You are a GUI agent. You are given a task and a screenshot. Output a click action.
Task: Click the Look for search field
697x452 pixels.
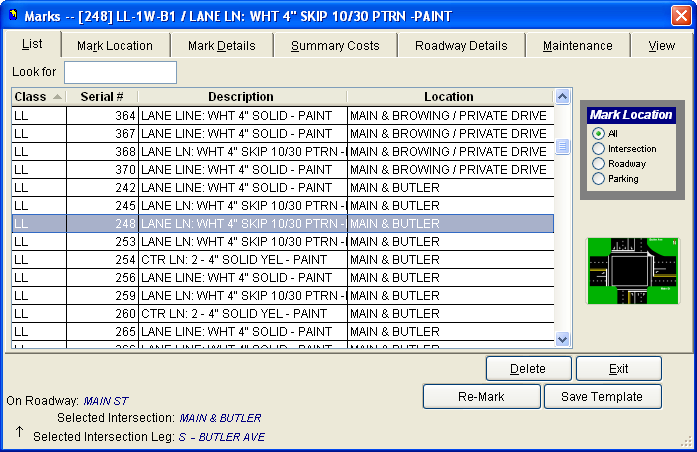pyautogui.click(x=120, y=72)
